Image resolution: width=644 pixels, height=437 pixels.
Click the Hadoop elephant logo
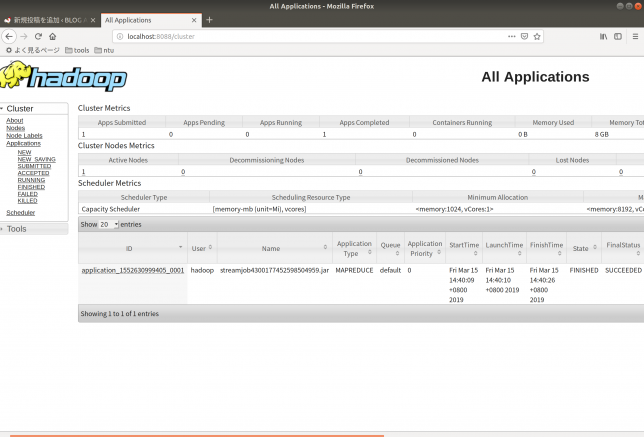(64, 77)
